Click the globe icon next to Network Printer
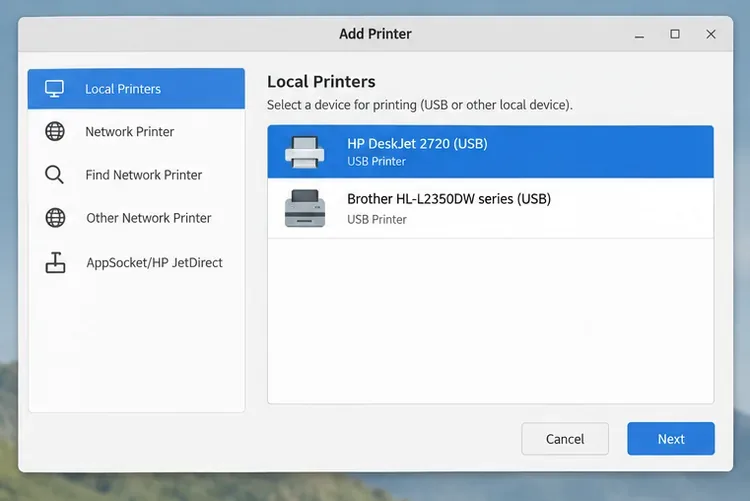Image resolution: width=750 pixels, height=501 pixels. pyautogui.click(x=55, y=131)
